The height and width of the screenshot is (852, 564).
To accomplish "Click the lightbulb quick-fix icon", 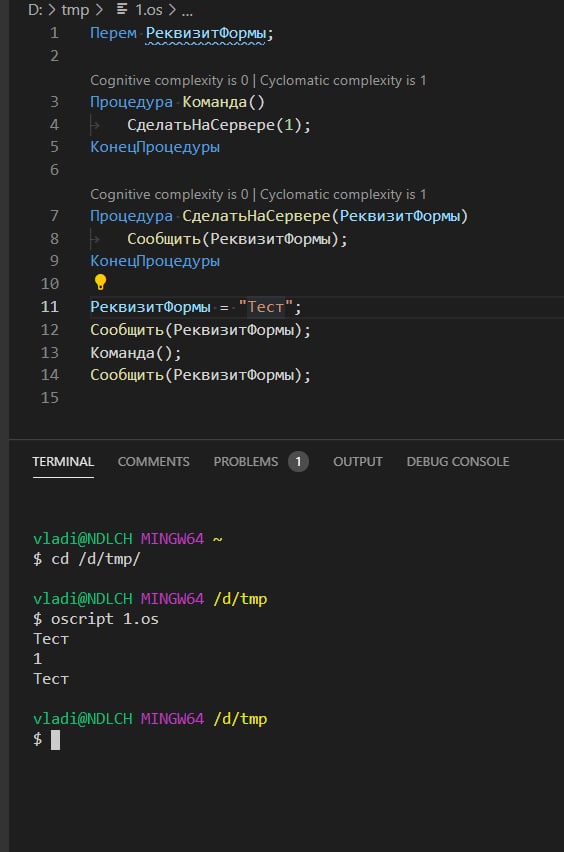I will (x=101, y=282).
